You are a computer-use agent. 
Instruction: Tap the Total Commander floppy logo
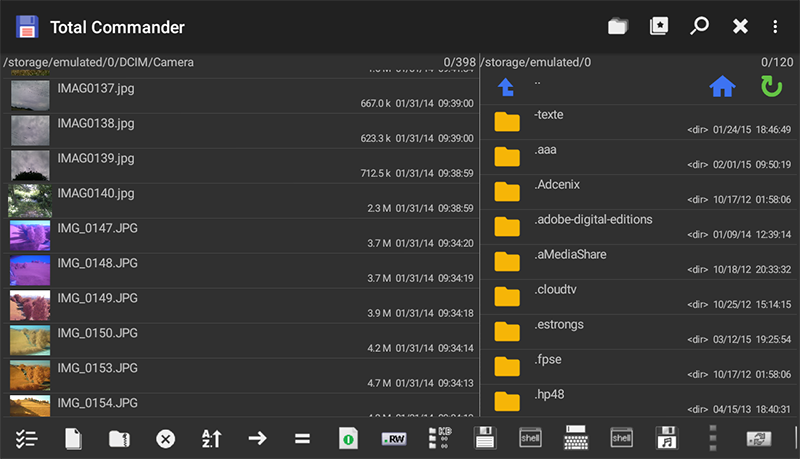[x=27, y=27]
